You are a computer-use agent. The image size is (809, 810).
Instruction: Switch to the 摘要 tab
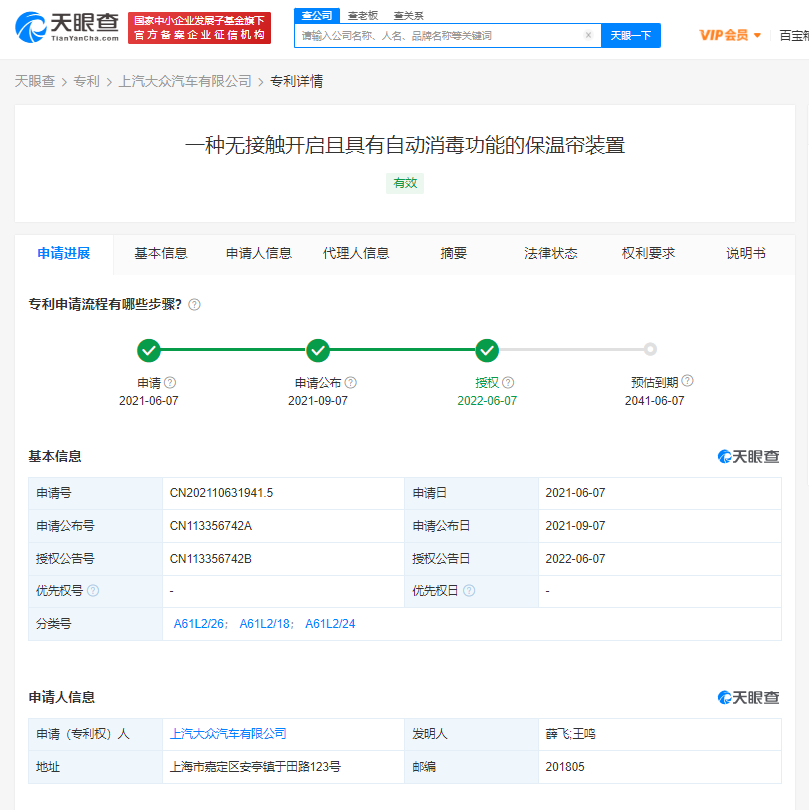pos(454,254)
